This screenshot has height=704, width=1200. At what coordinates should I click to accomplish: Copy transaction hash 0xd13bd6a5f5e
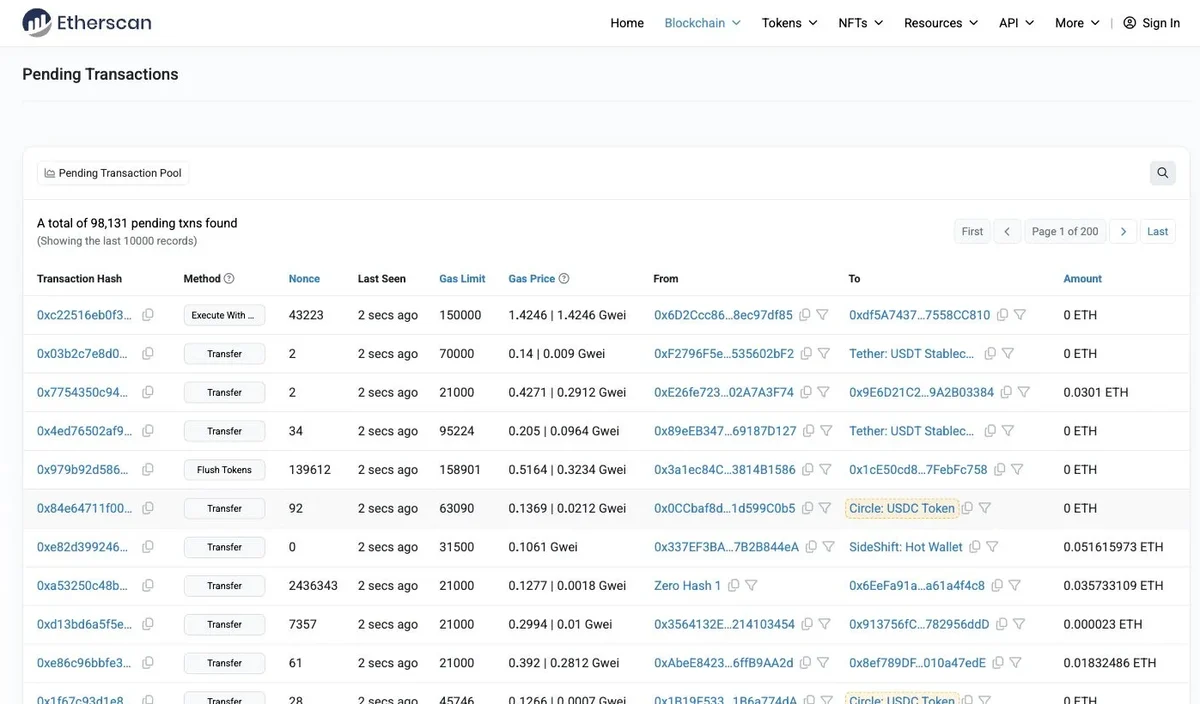pos(148,624)
